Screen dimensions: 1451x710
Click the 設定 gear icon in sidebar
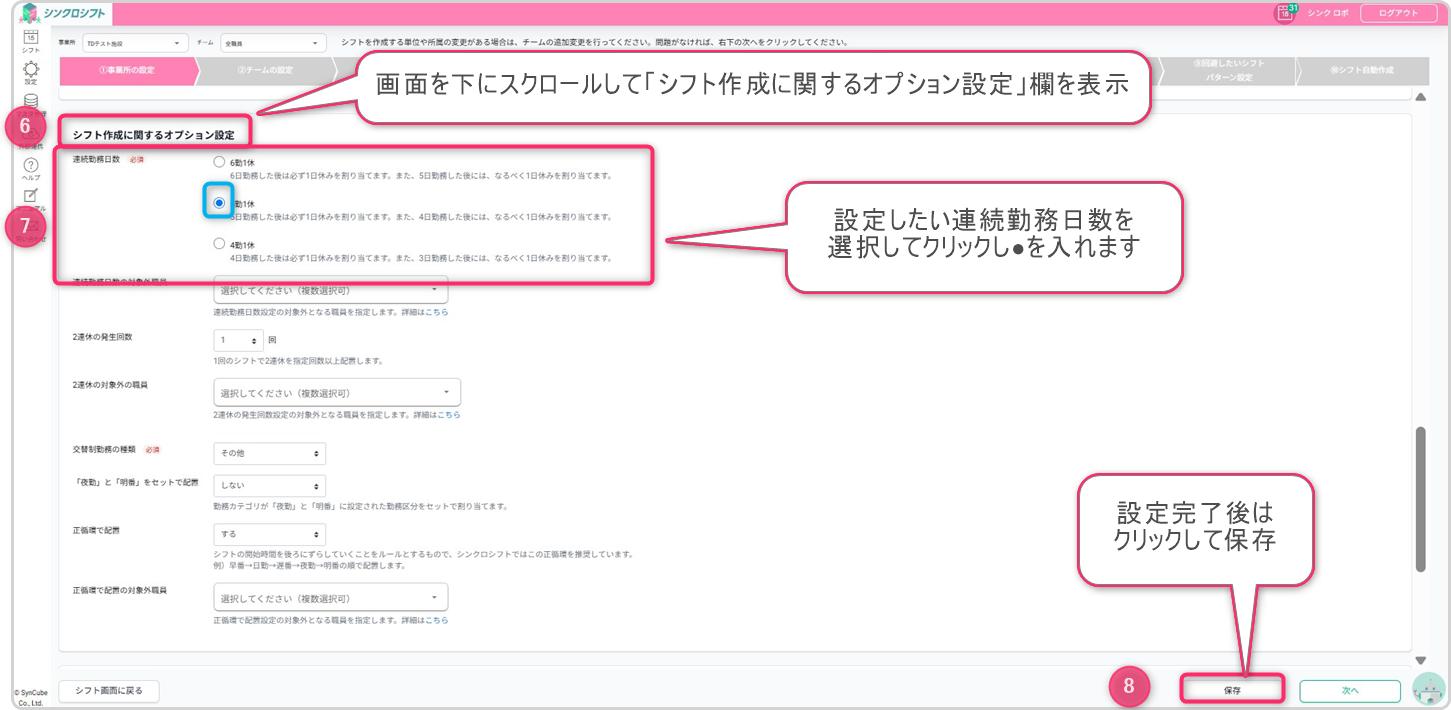[x=31, y=70]
